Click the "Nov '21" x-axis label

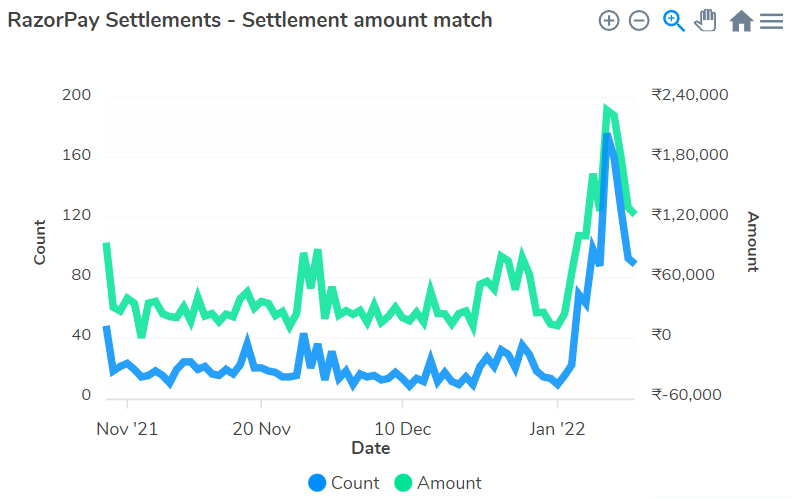[129, 429]
